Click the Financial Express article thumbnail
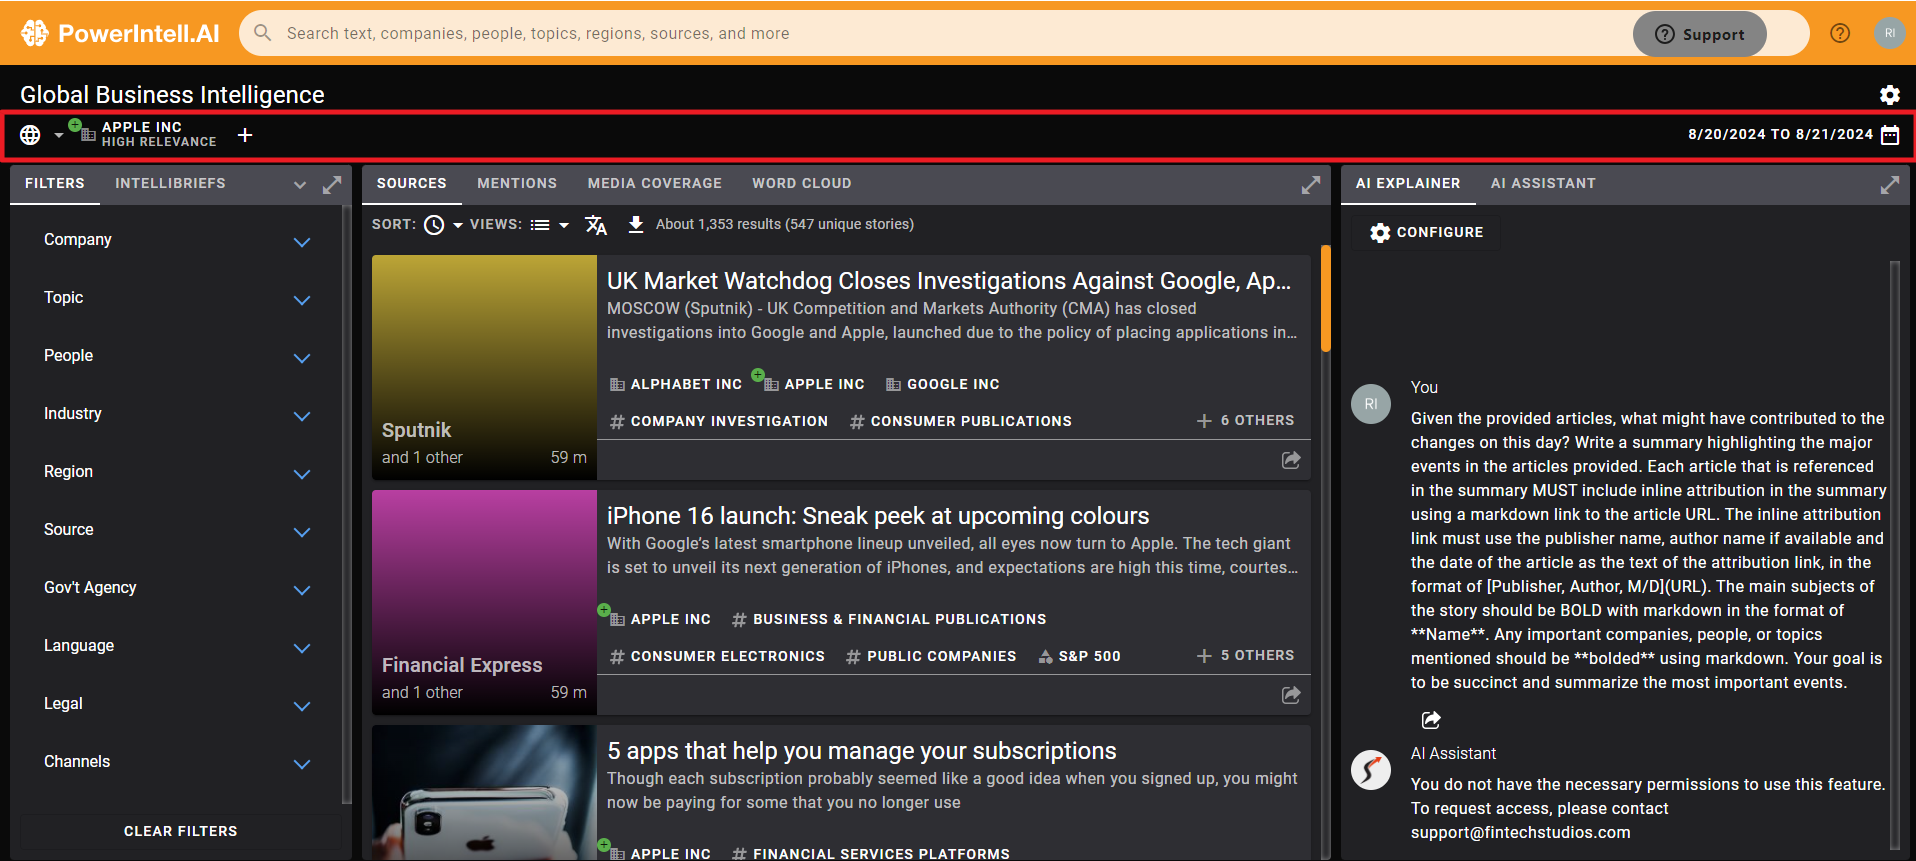1916x861 pixels. [484, 602]
